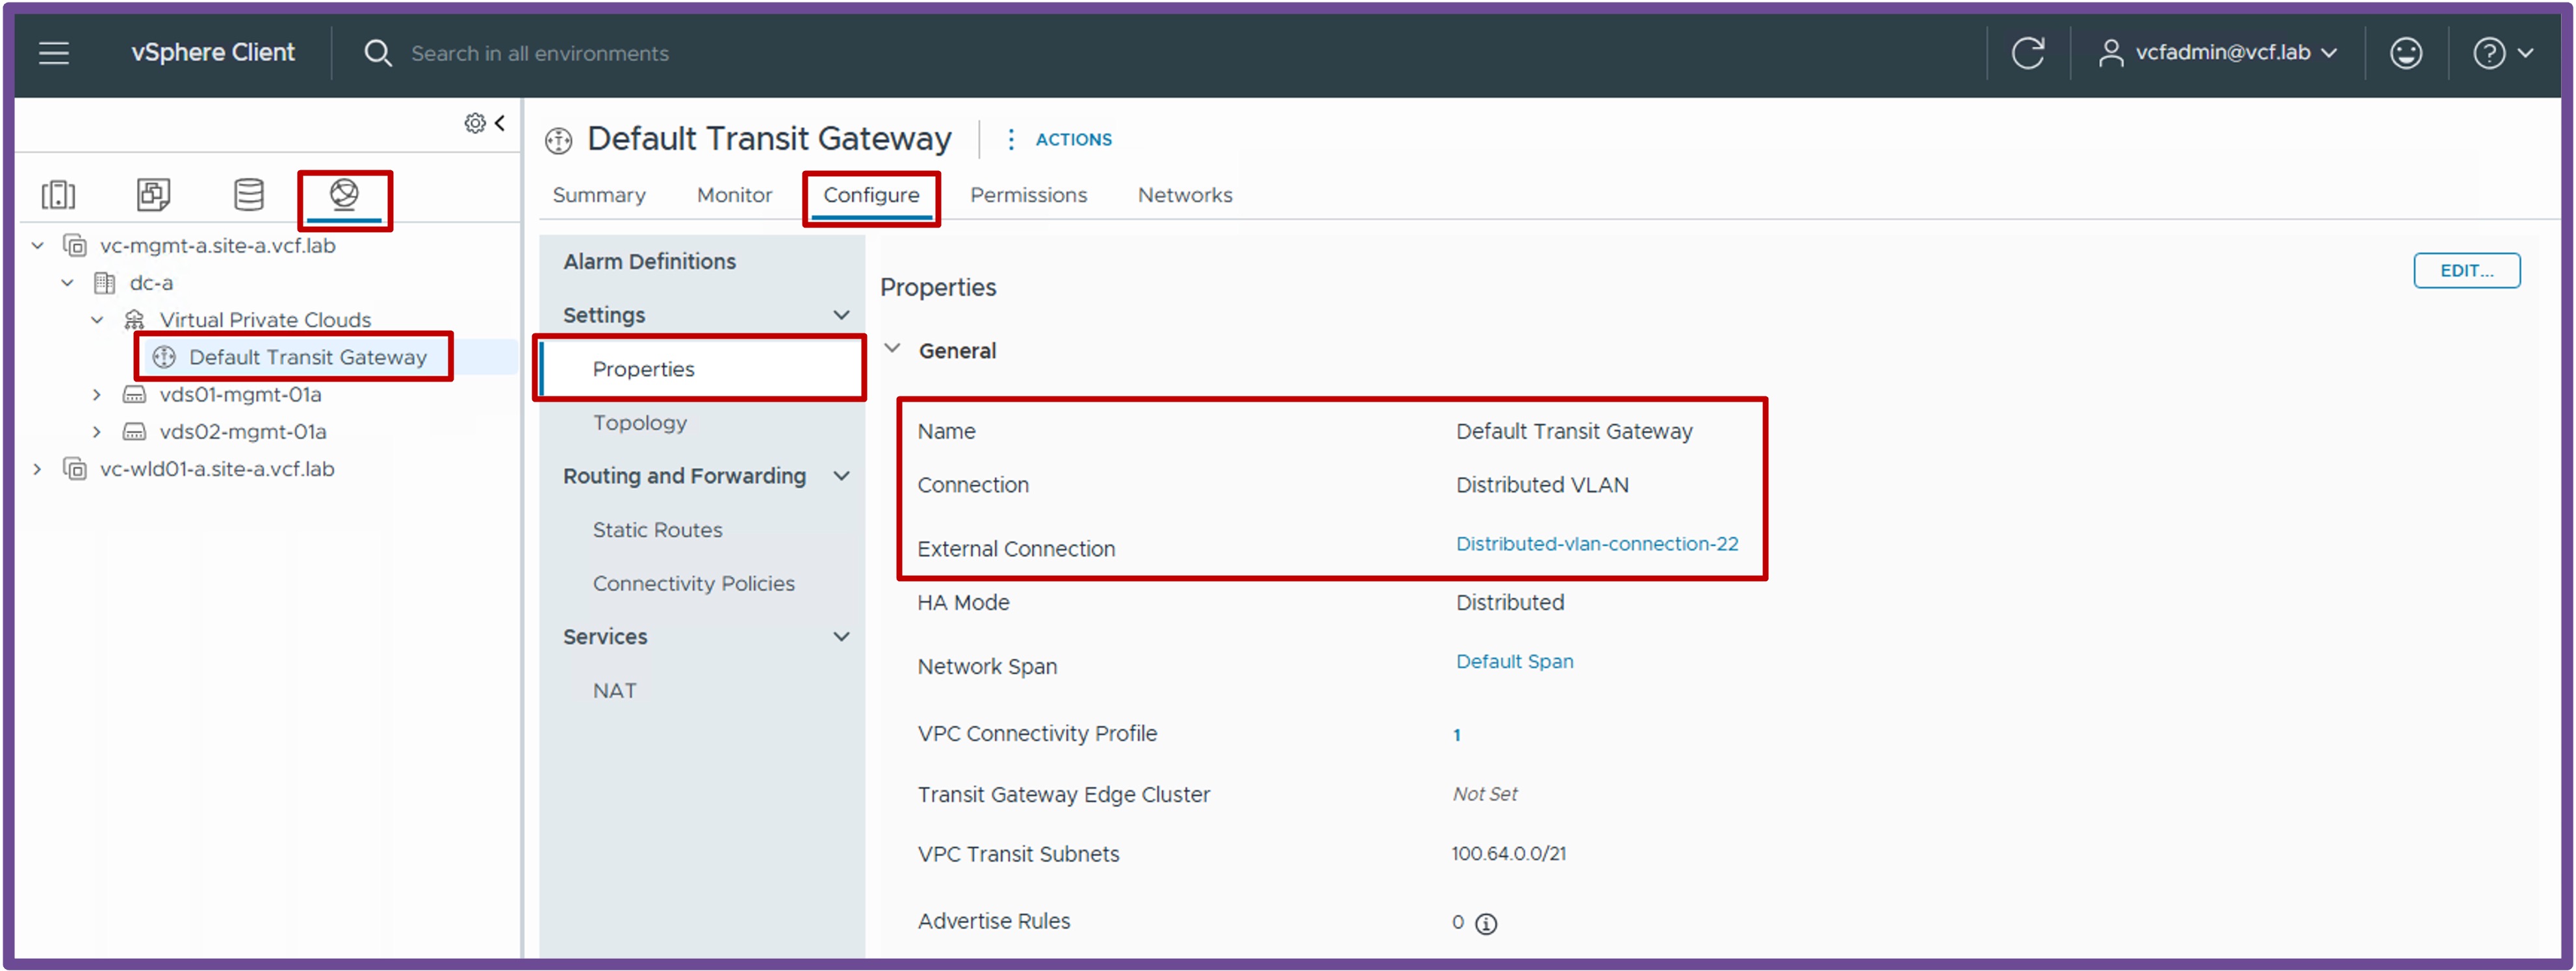Expand the vc-wld01-a.site-a.vcf.lab node
This screenshot has height=971, width=2576.
(x=38, y=469)
